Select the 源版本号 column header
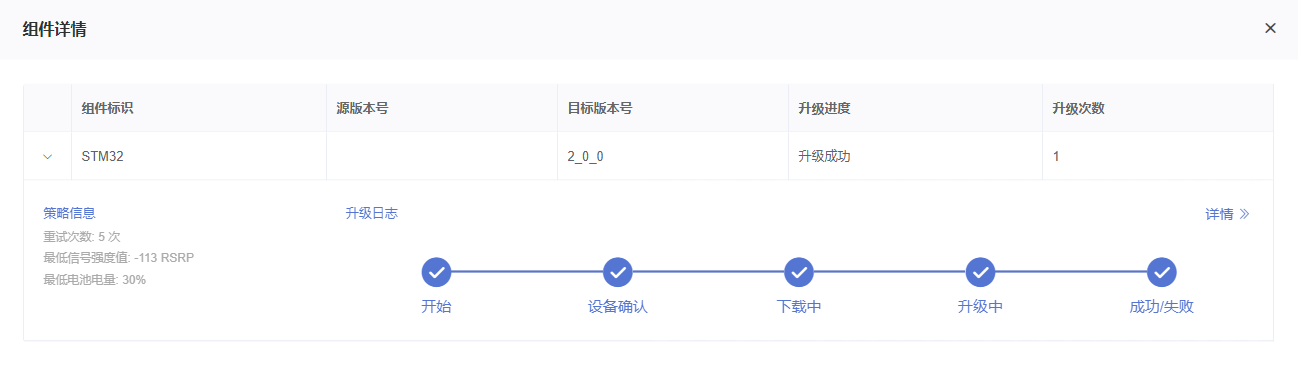The image size is (1298, 371). pos(442,108)
